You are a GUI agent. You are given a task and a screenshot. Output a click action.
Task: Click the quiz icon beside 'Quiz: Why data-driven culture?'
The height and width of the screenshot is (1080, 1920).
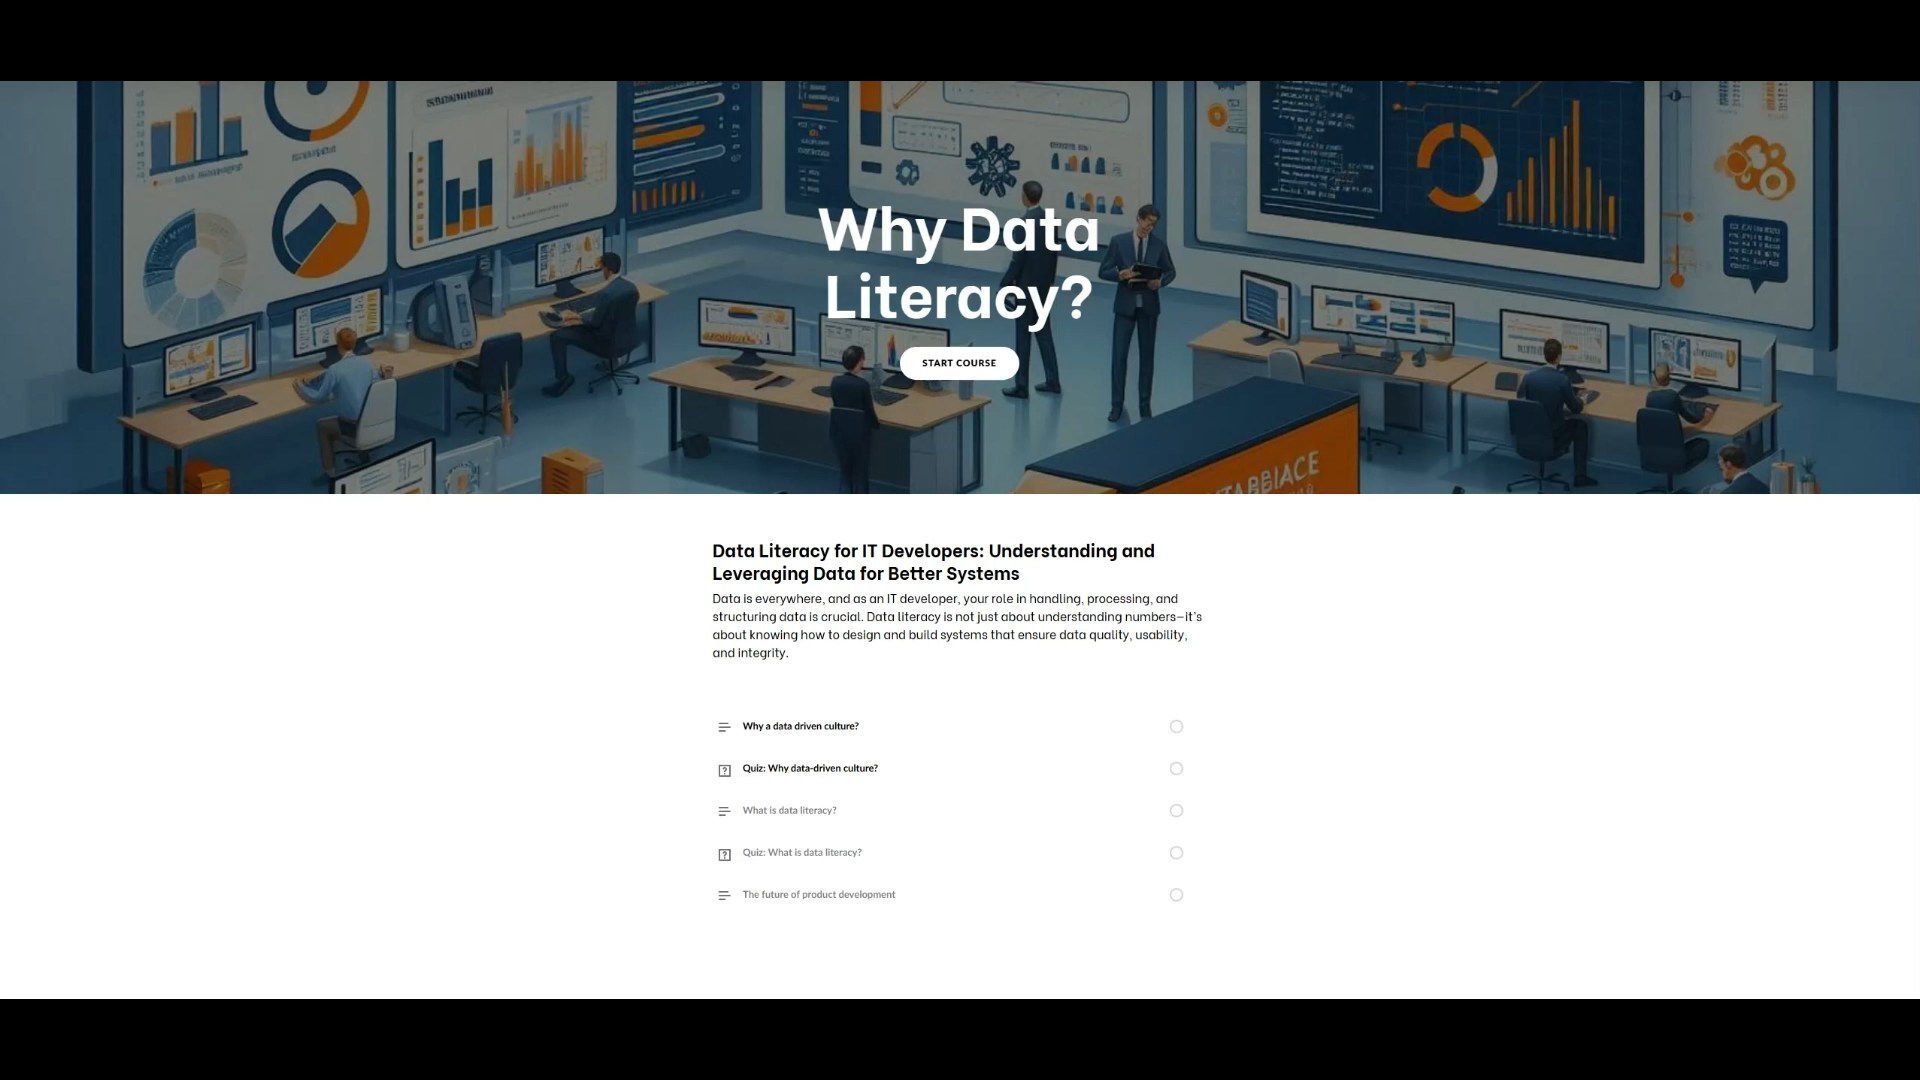724,770
